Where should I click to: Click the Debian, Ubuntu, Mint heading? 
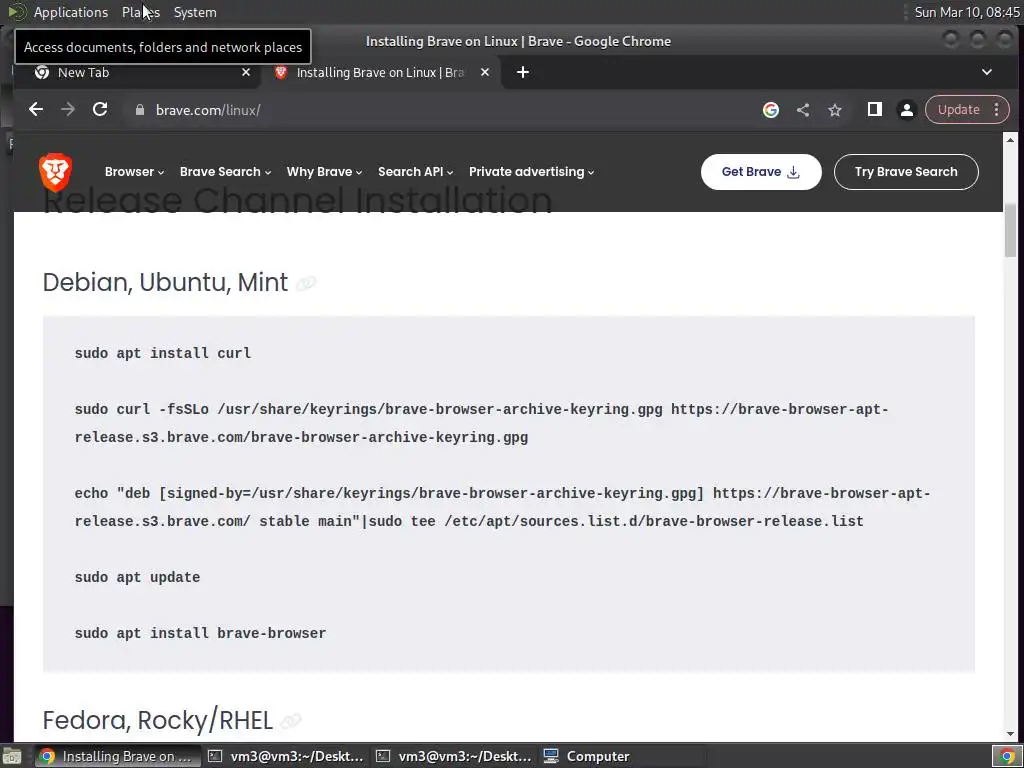coord(165,283)
